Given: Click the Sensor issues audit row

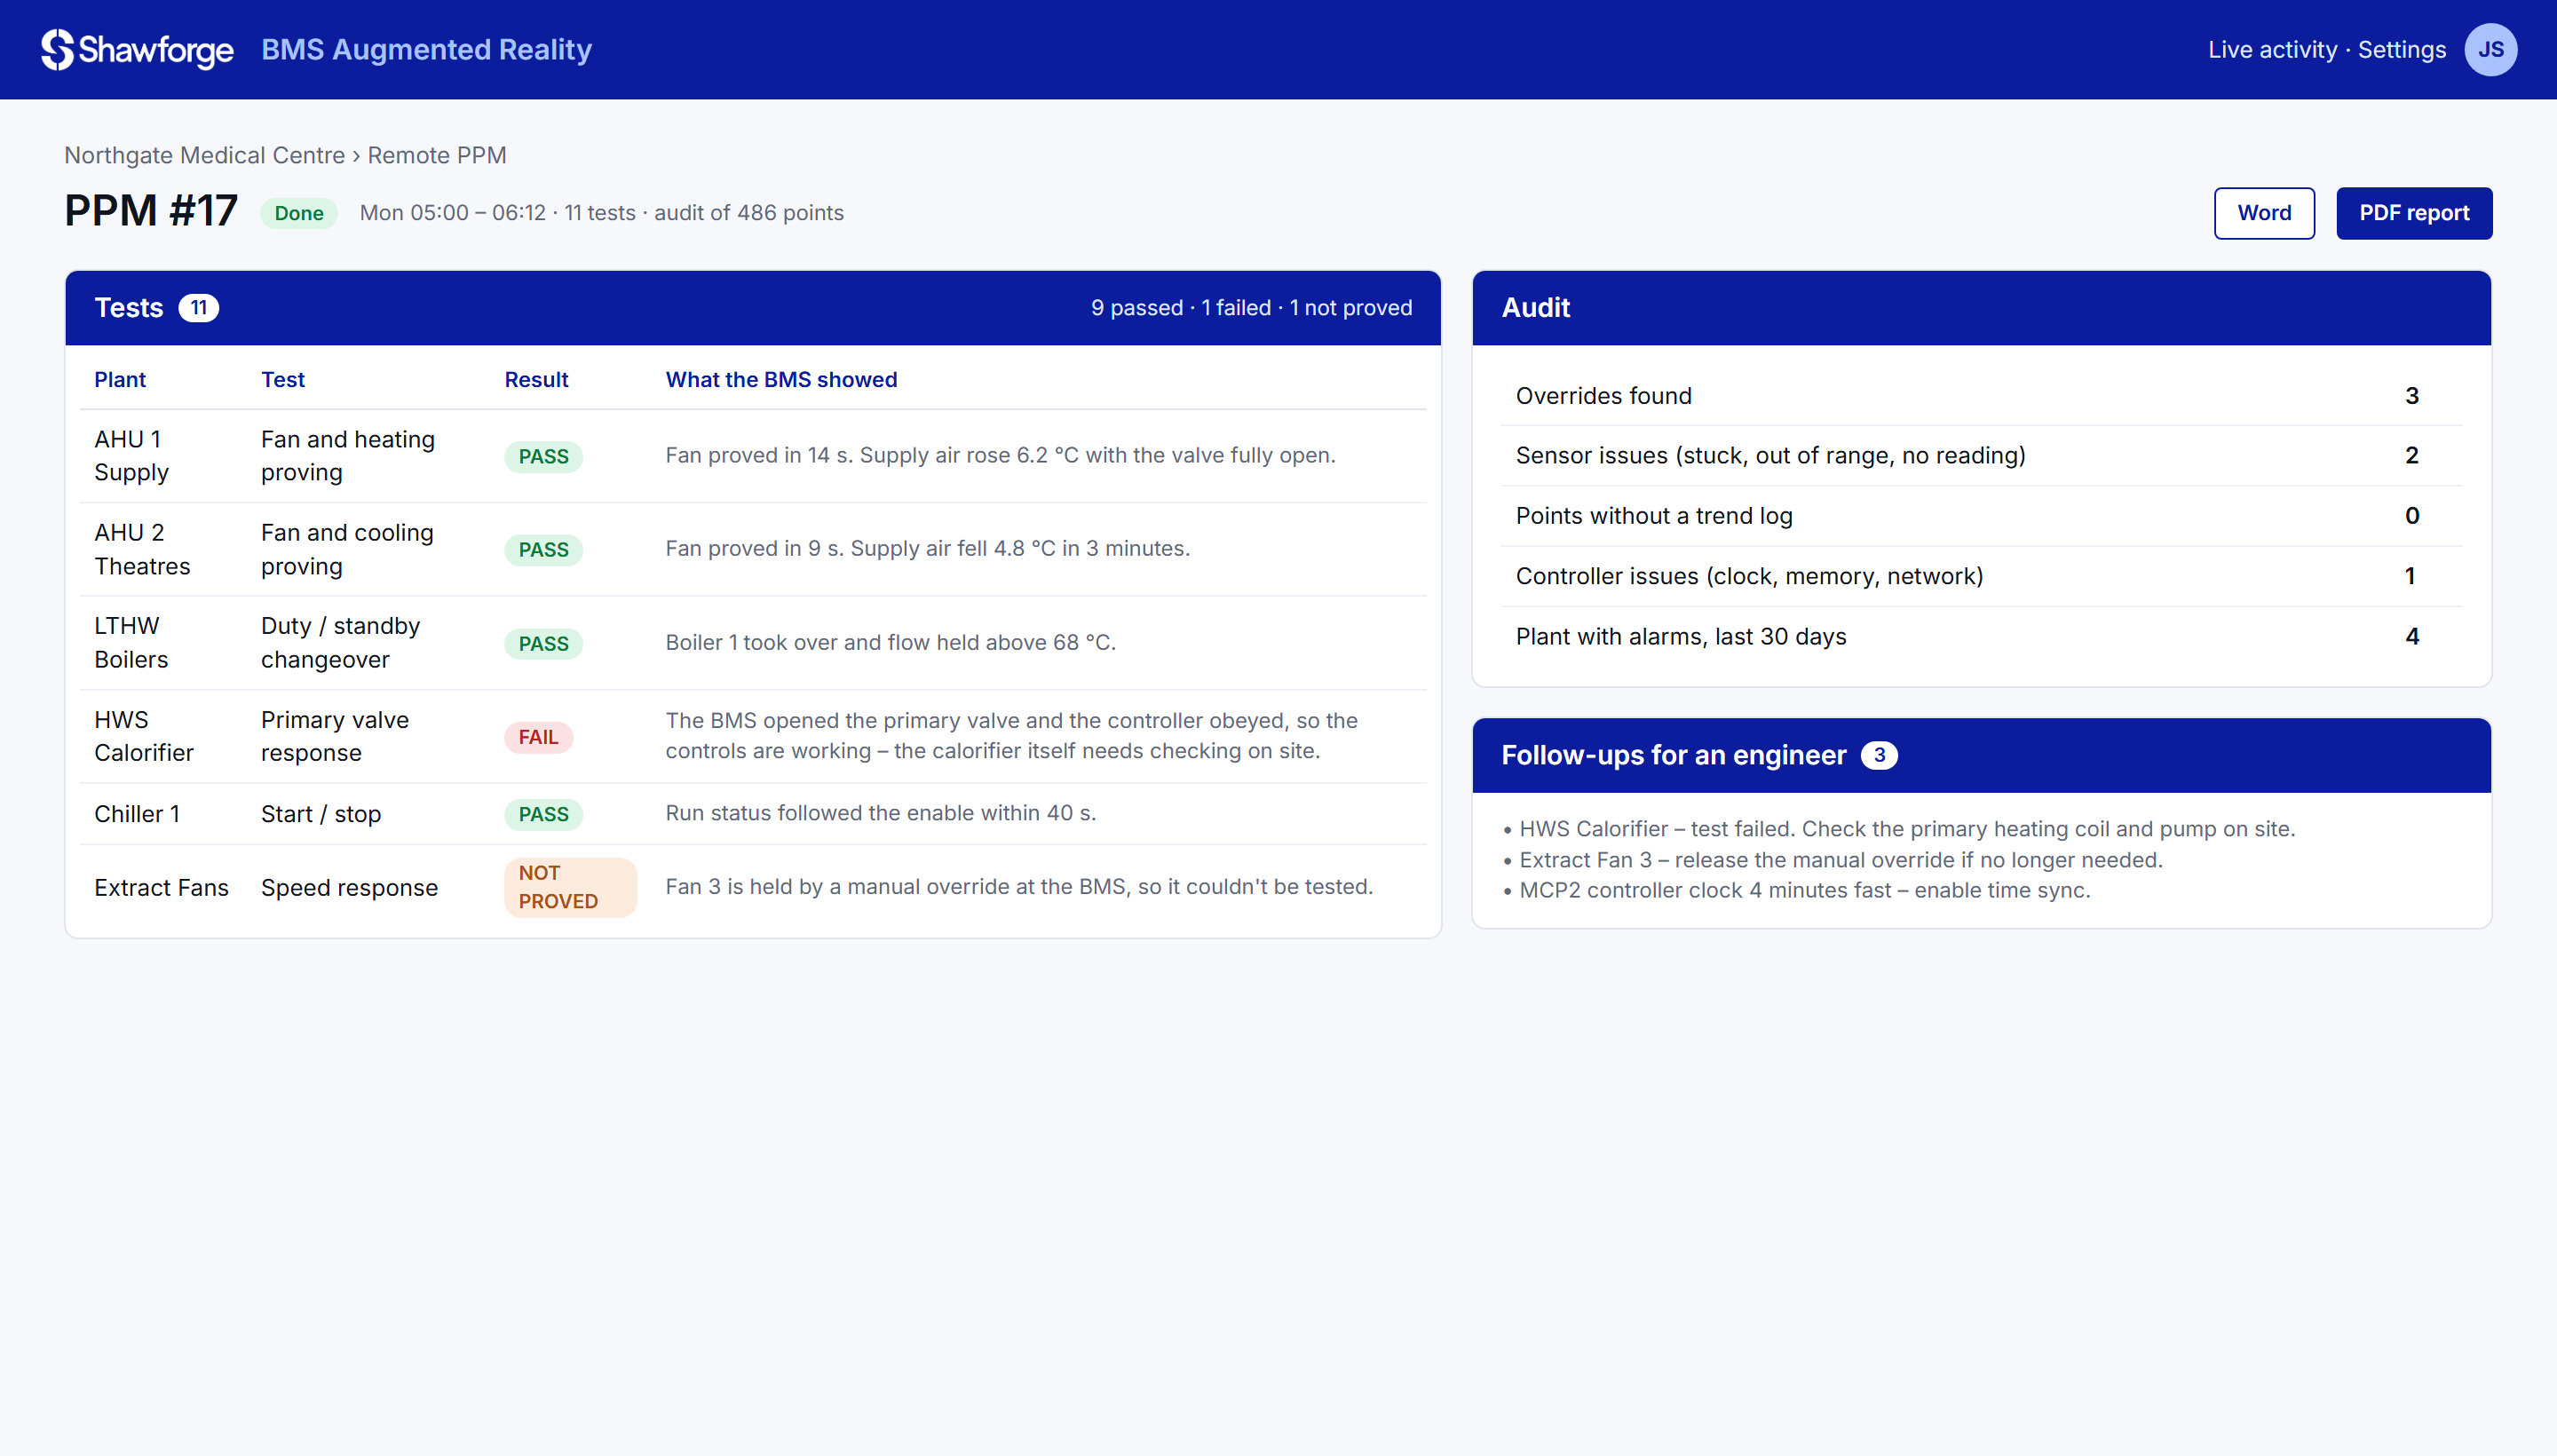Looking at the screenshot, I should click(x=1981, y=456).
